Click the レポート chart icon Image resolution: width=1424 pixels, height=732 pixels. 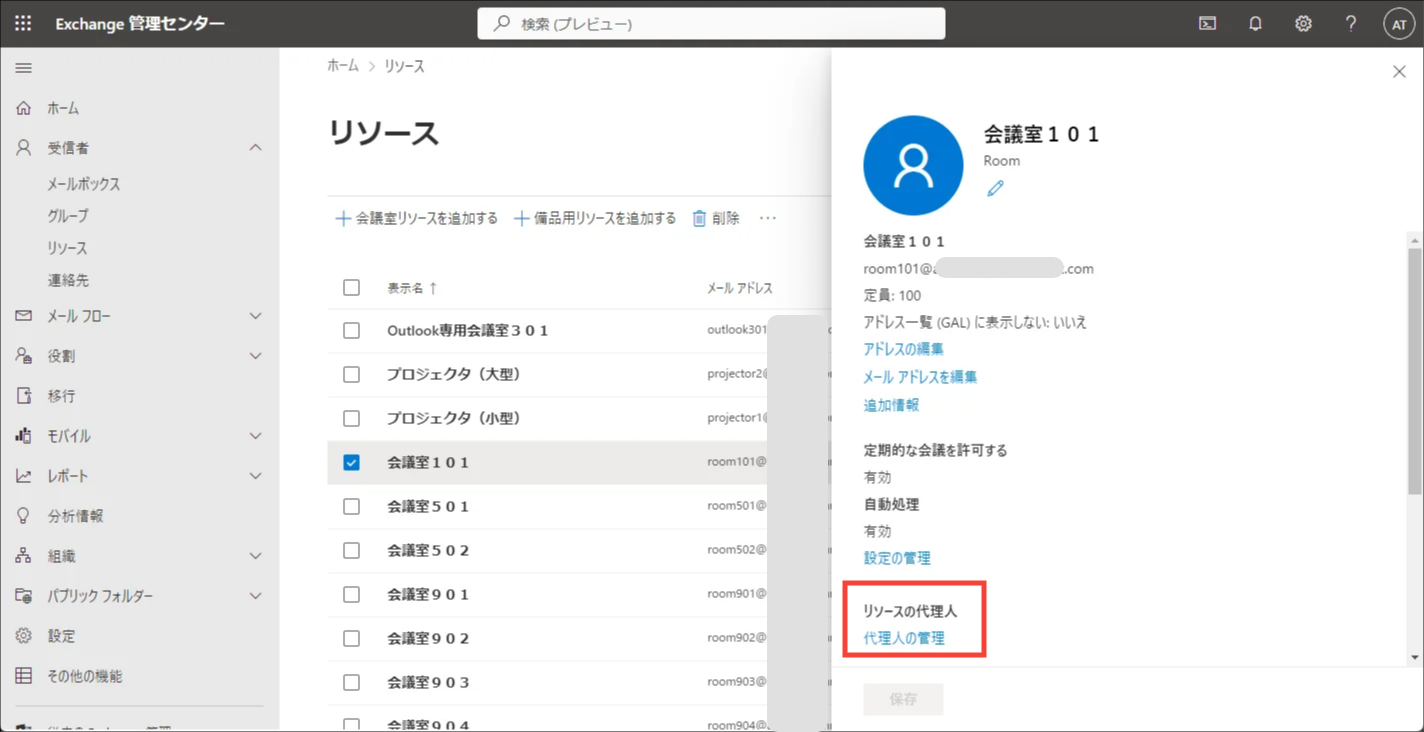[24, 476]
